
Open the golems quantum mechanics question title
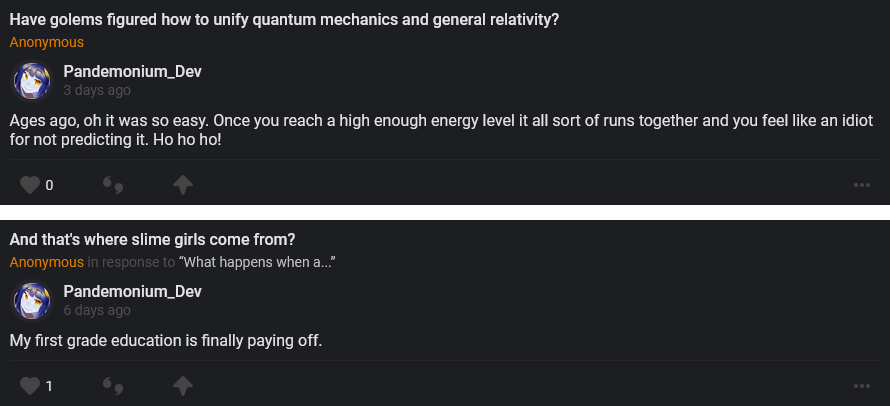pyautogui.click(x=284, y=19)
